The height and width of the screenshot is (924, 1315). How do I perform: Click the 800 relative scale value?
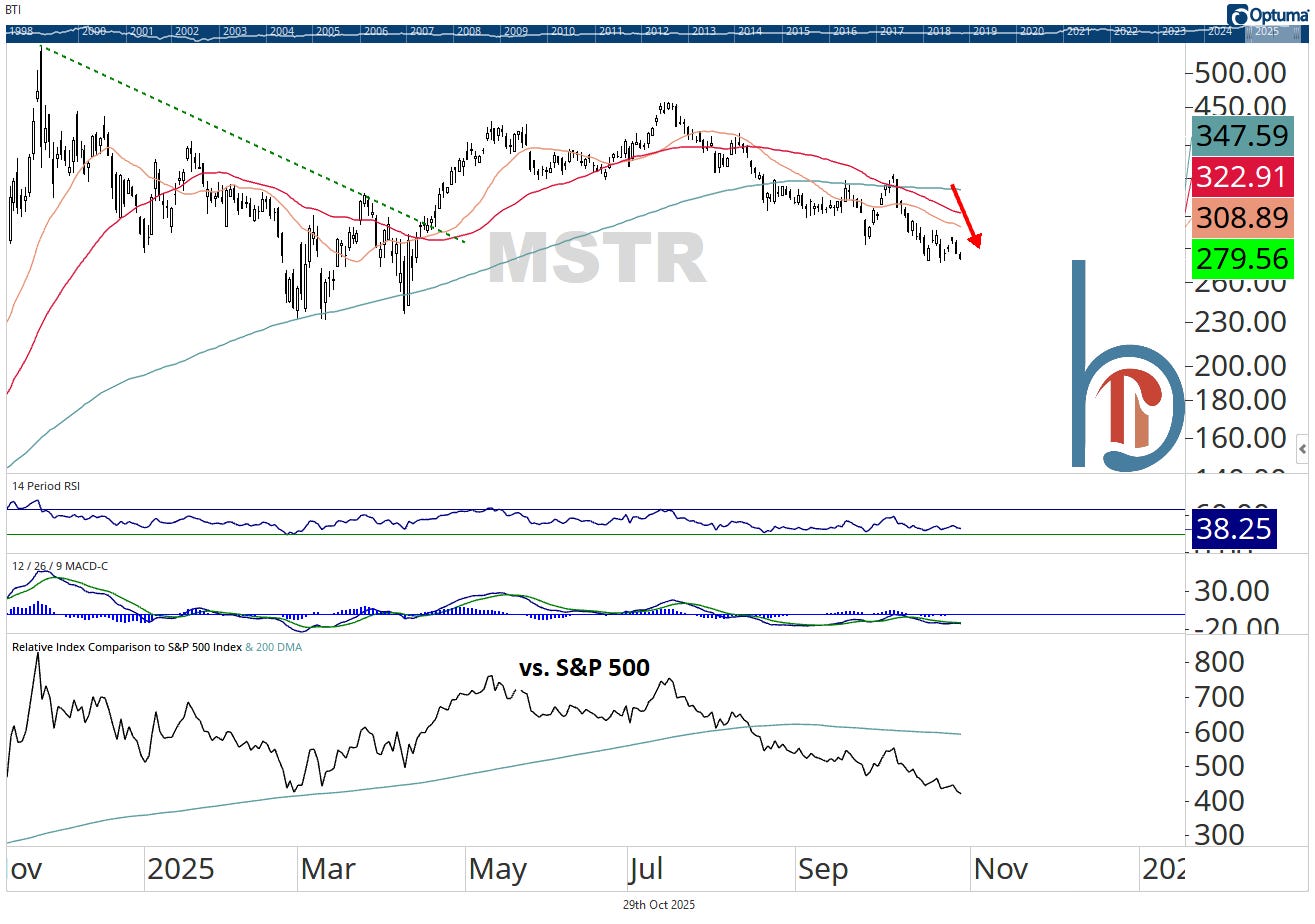1218,662
